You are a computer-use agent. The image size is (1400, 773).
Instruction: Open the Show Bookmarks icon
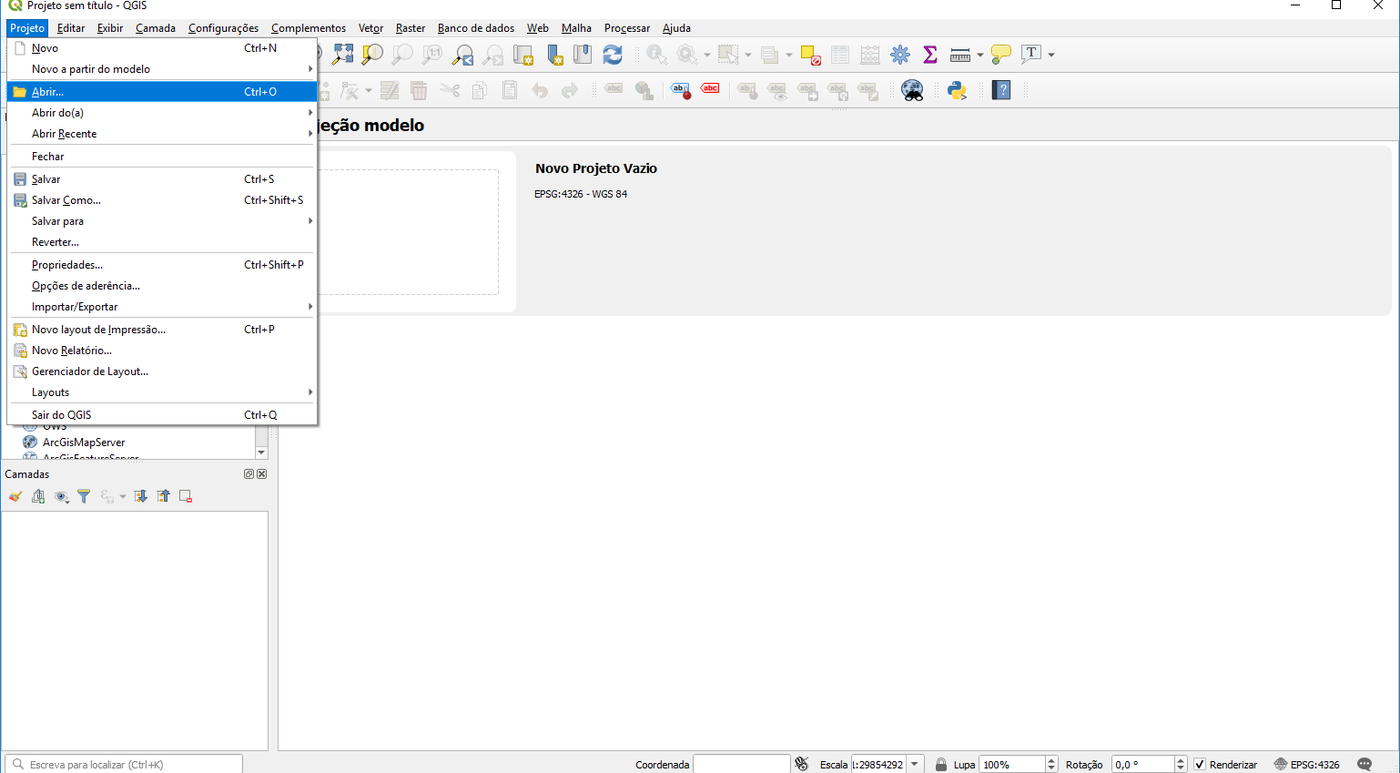pos(583,54)
